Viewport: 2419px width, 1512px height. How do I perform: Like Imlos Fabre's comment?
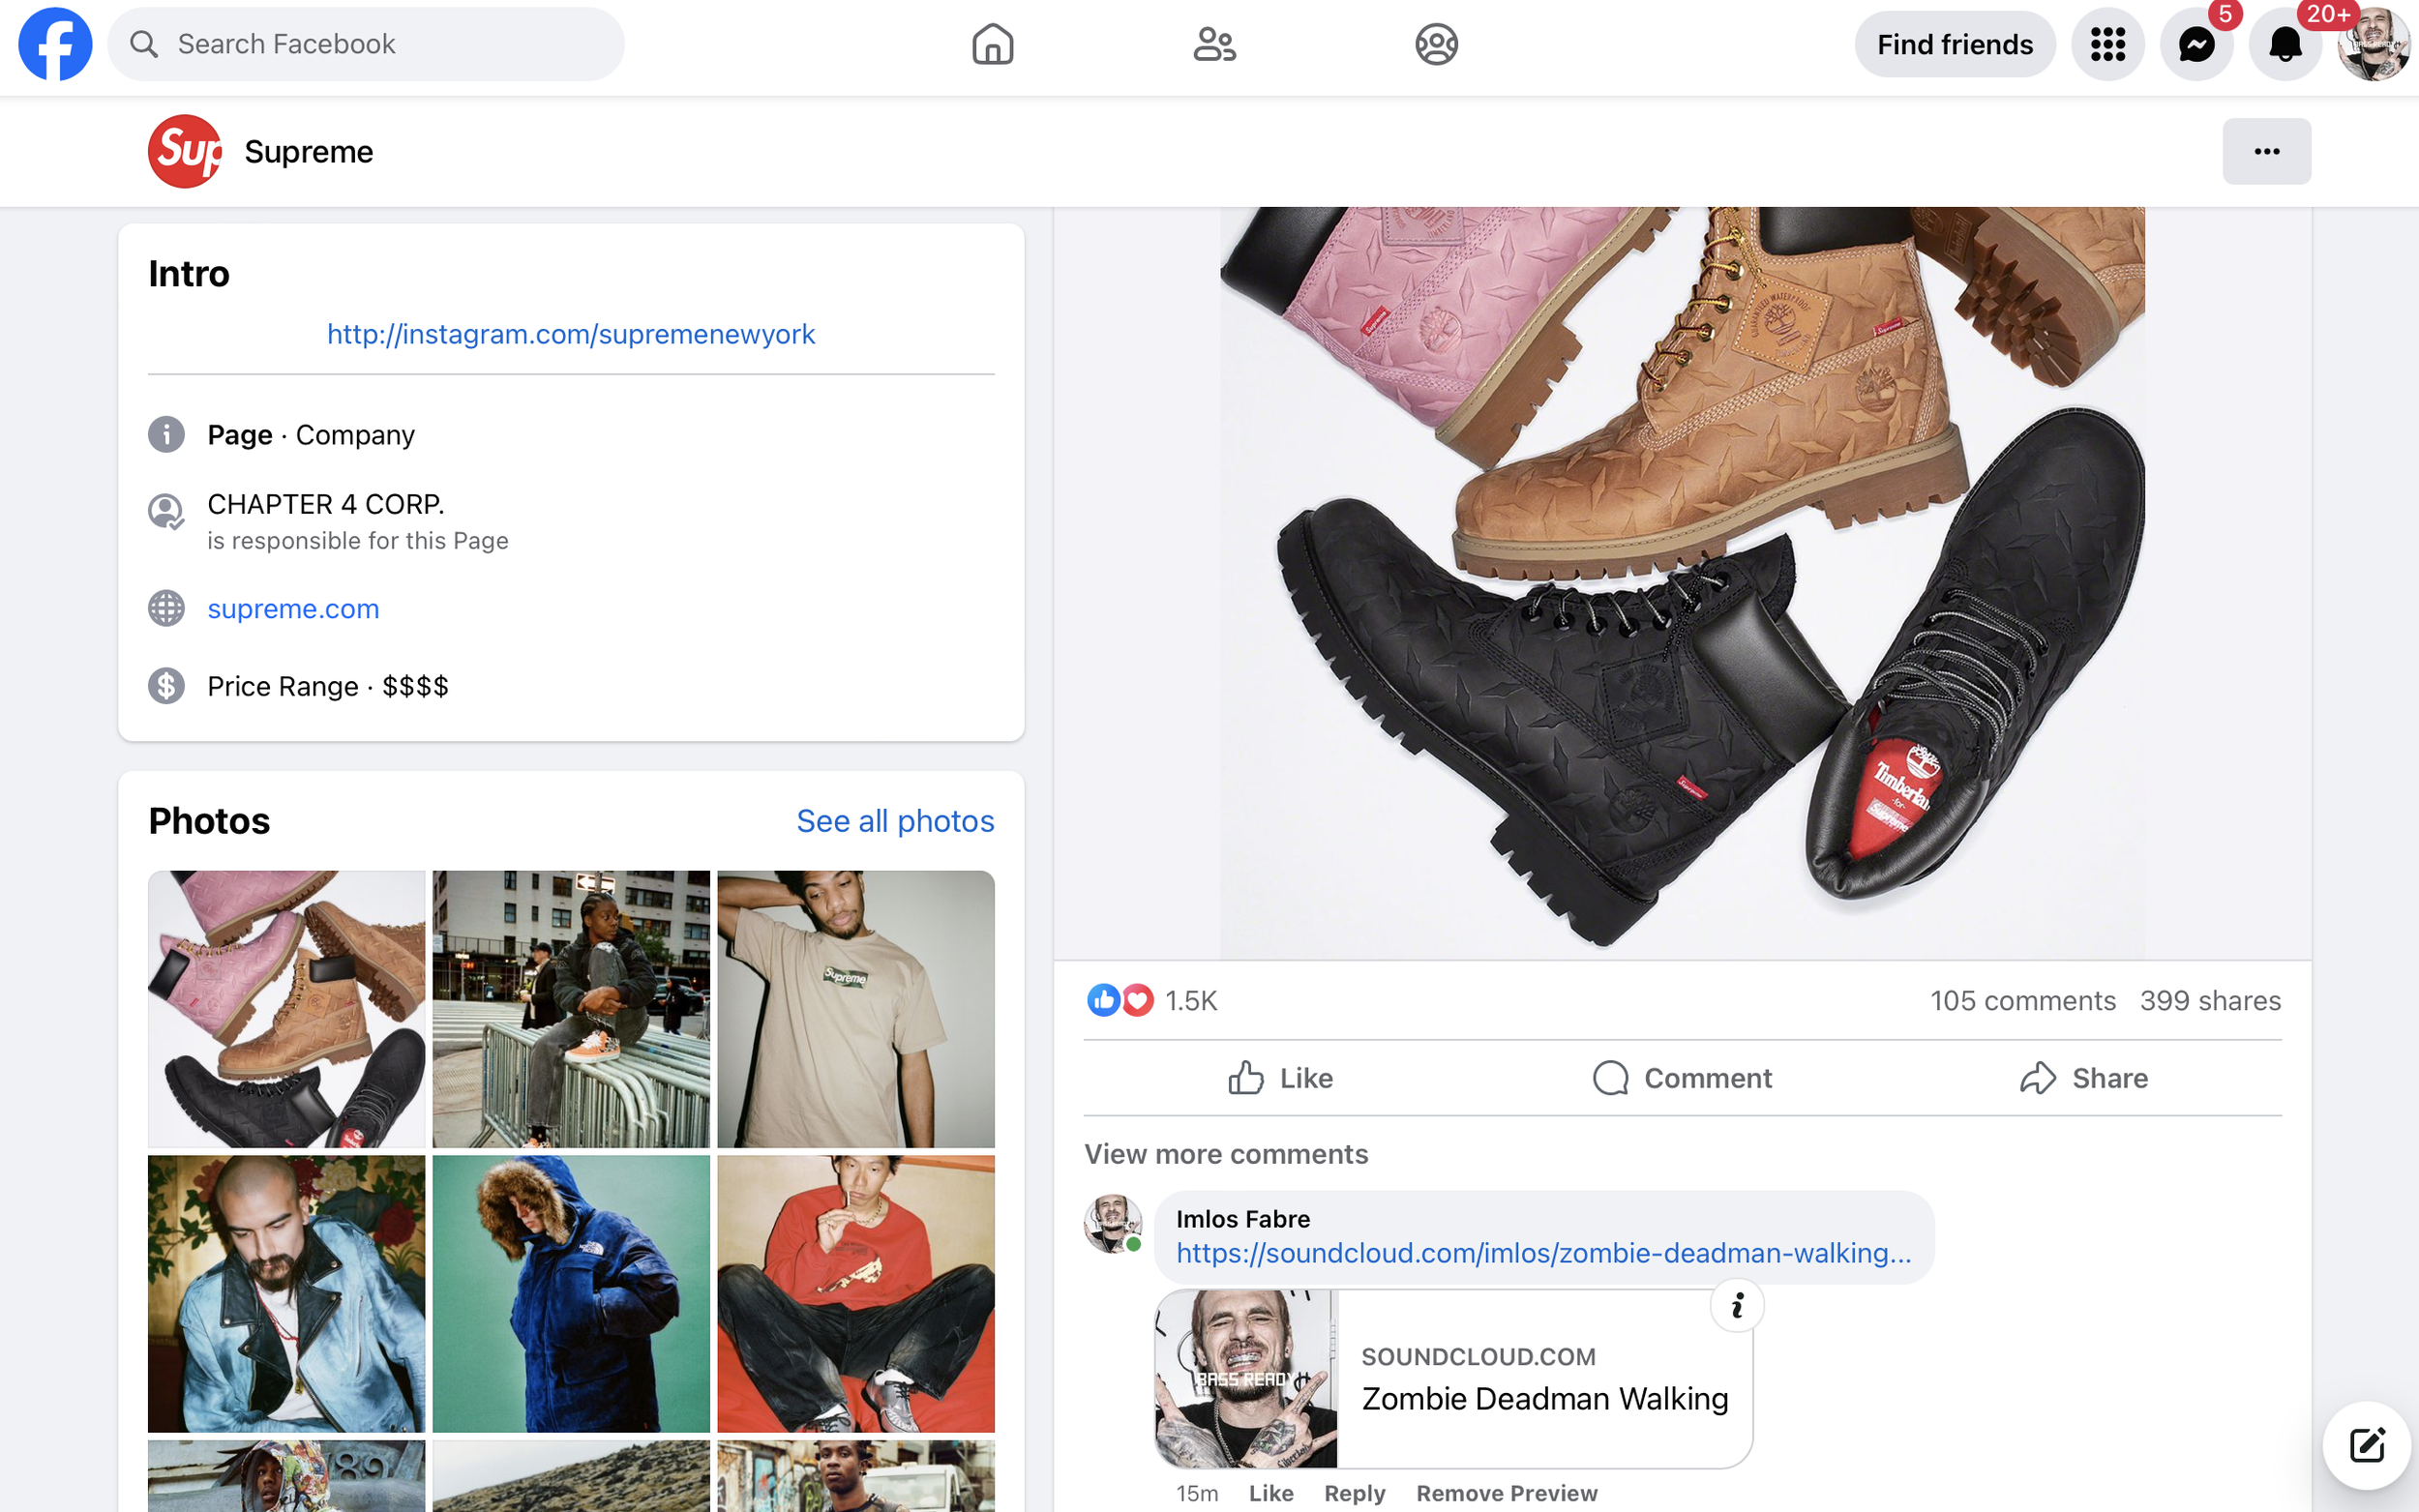(1271, 1493)
